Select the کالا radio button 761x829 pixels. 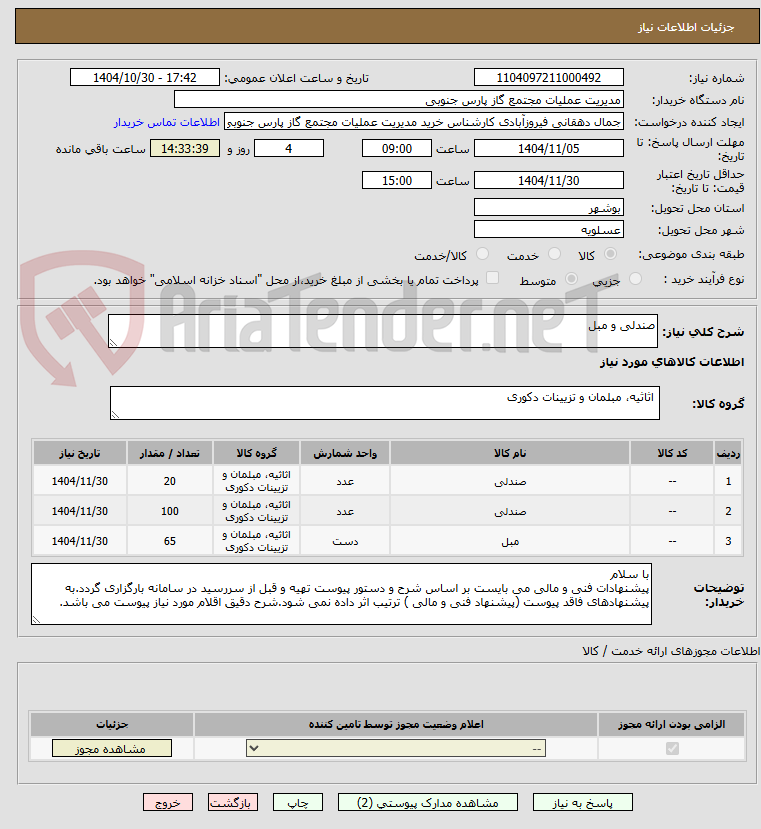coord(610,254)
